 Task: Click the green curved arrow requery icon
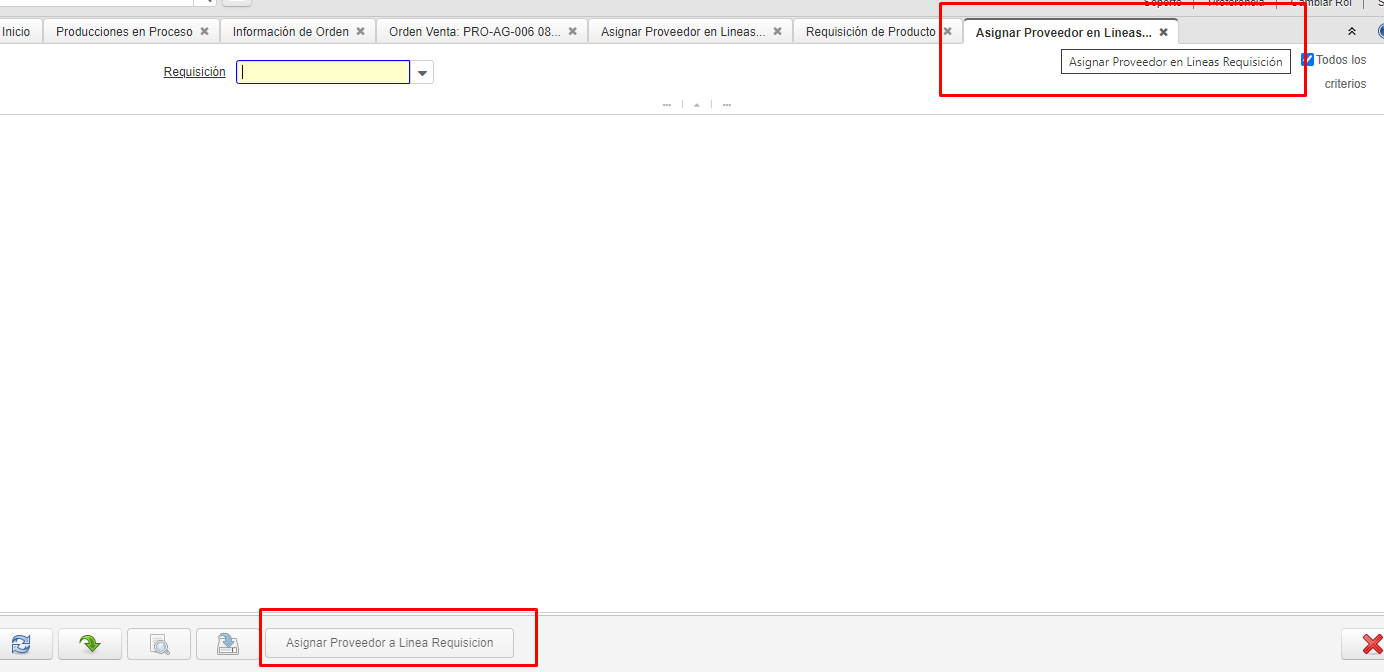(90, 644)
